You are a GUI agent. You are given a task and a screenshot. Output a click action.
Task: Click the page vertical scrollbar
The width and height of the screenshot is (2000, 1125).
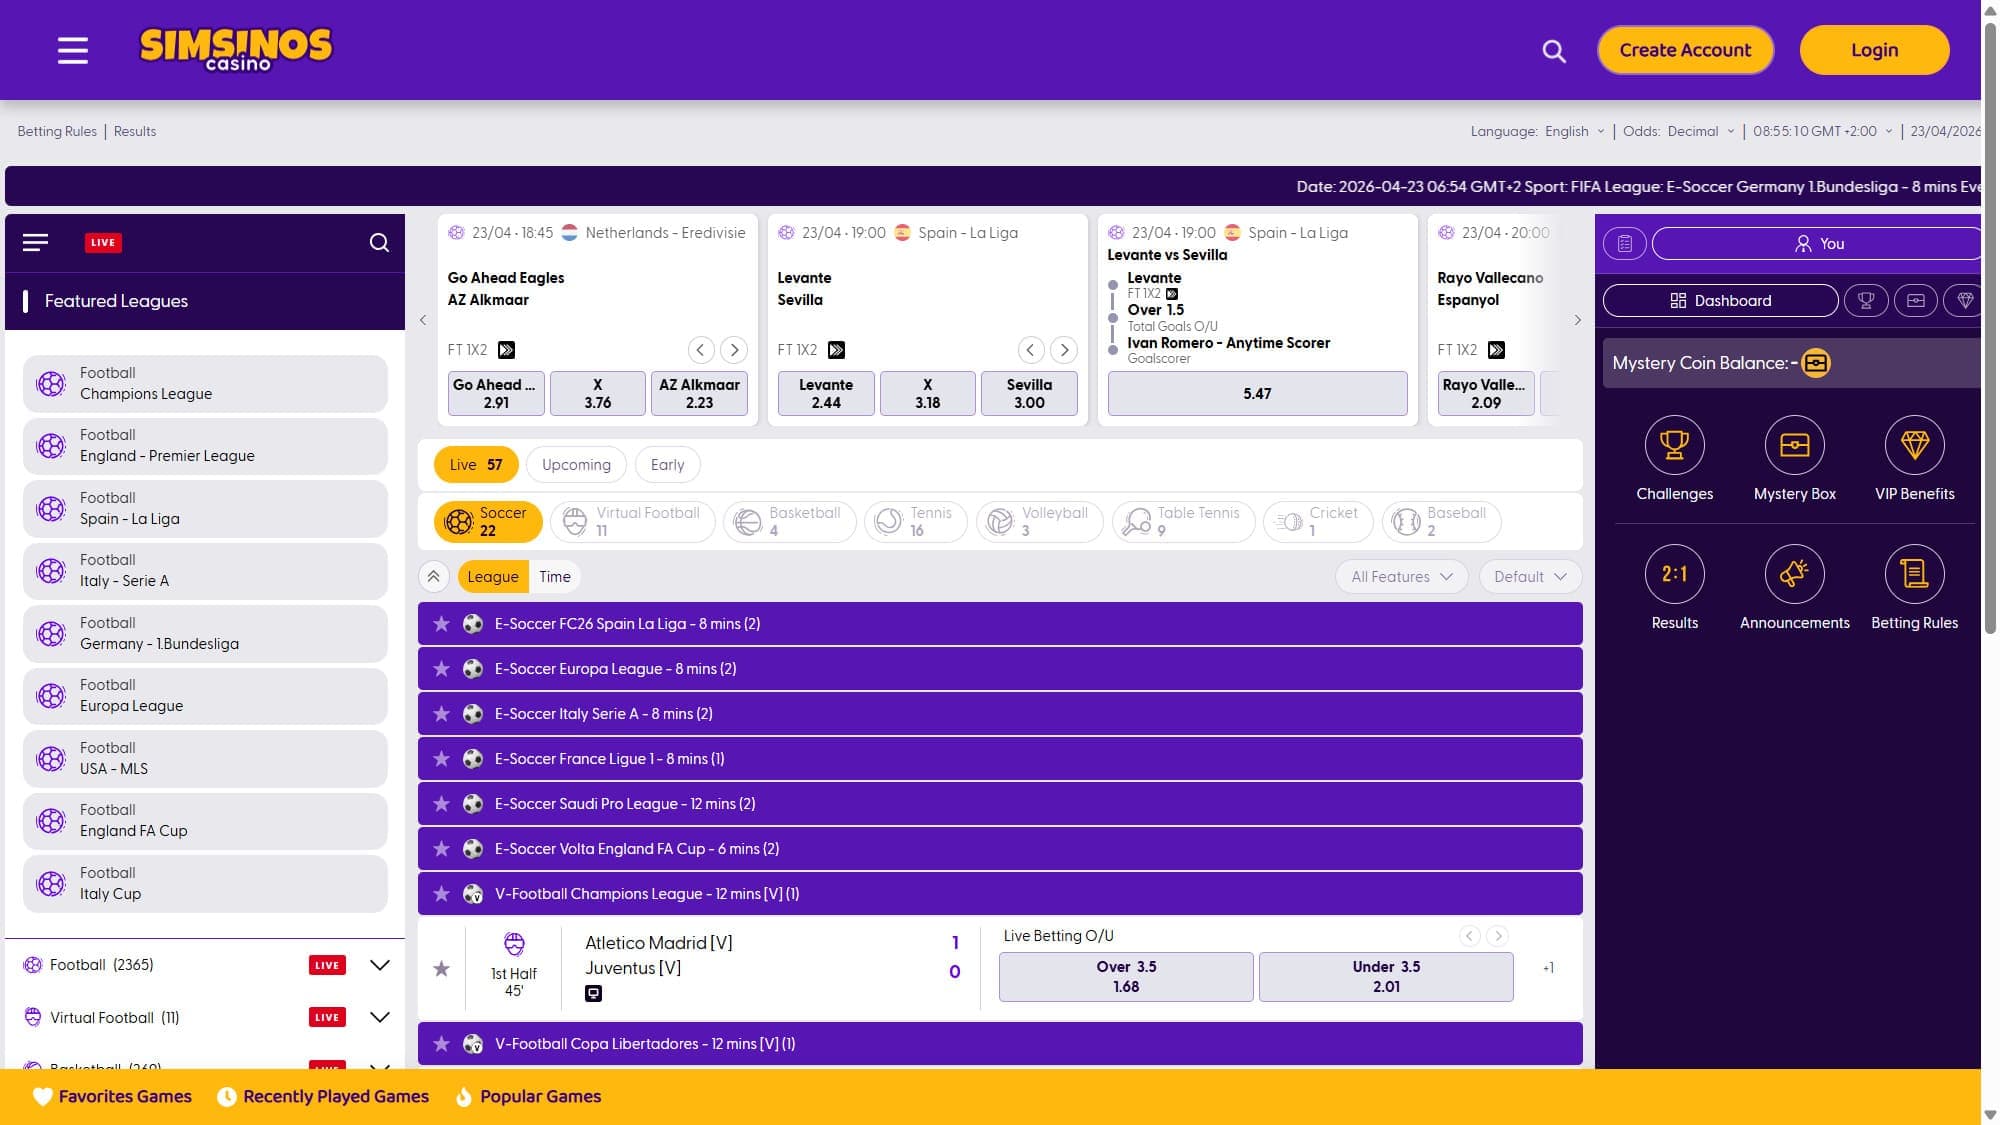pos(1990,330)
